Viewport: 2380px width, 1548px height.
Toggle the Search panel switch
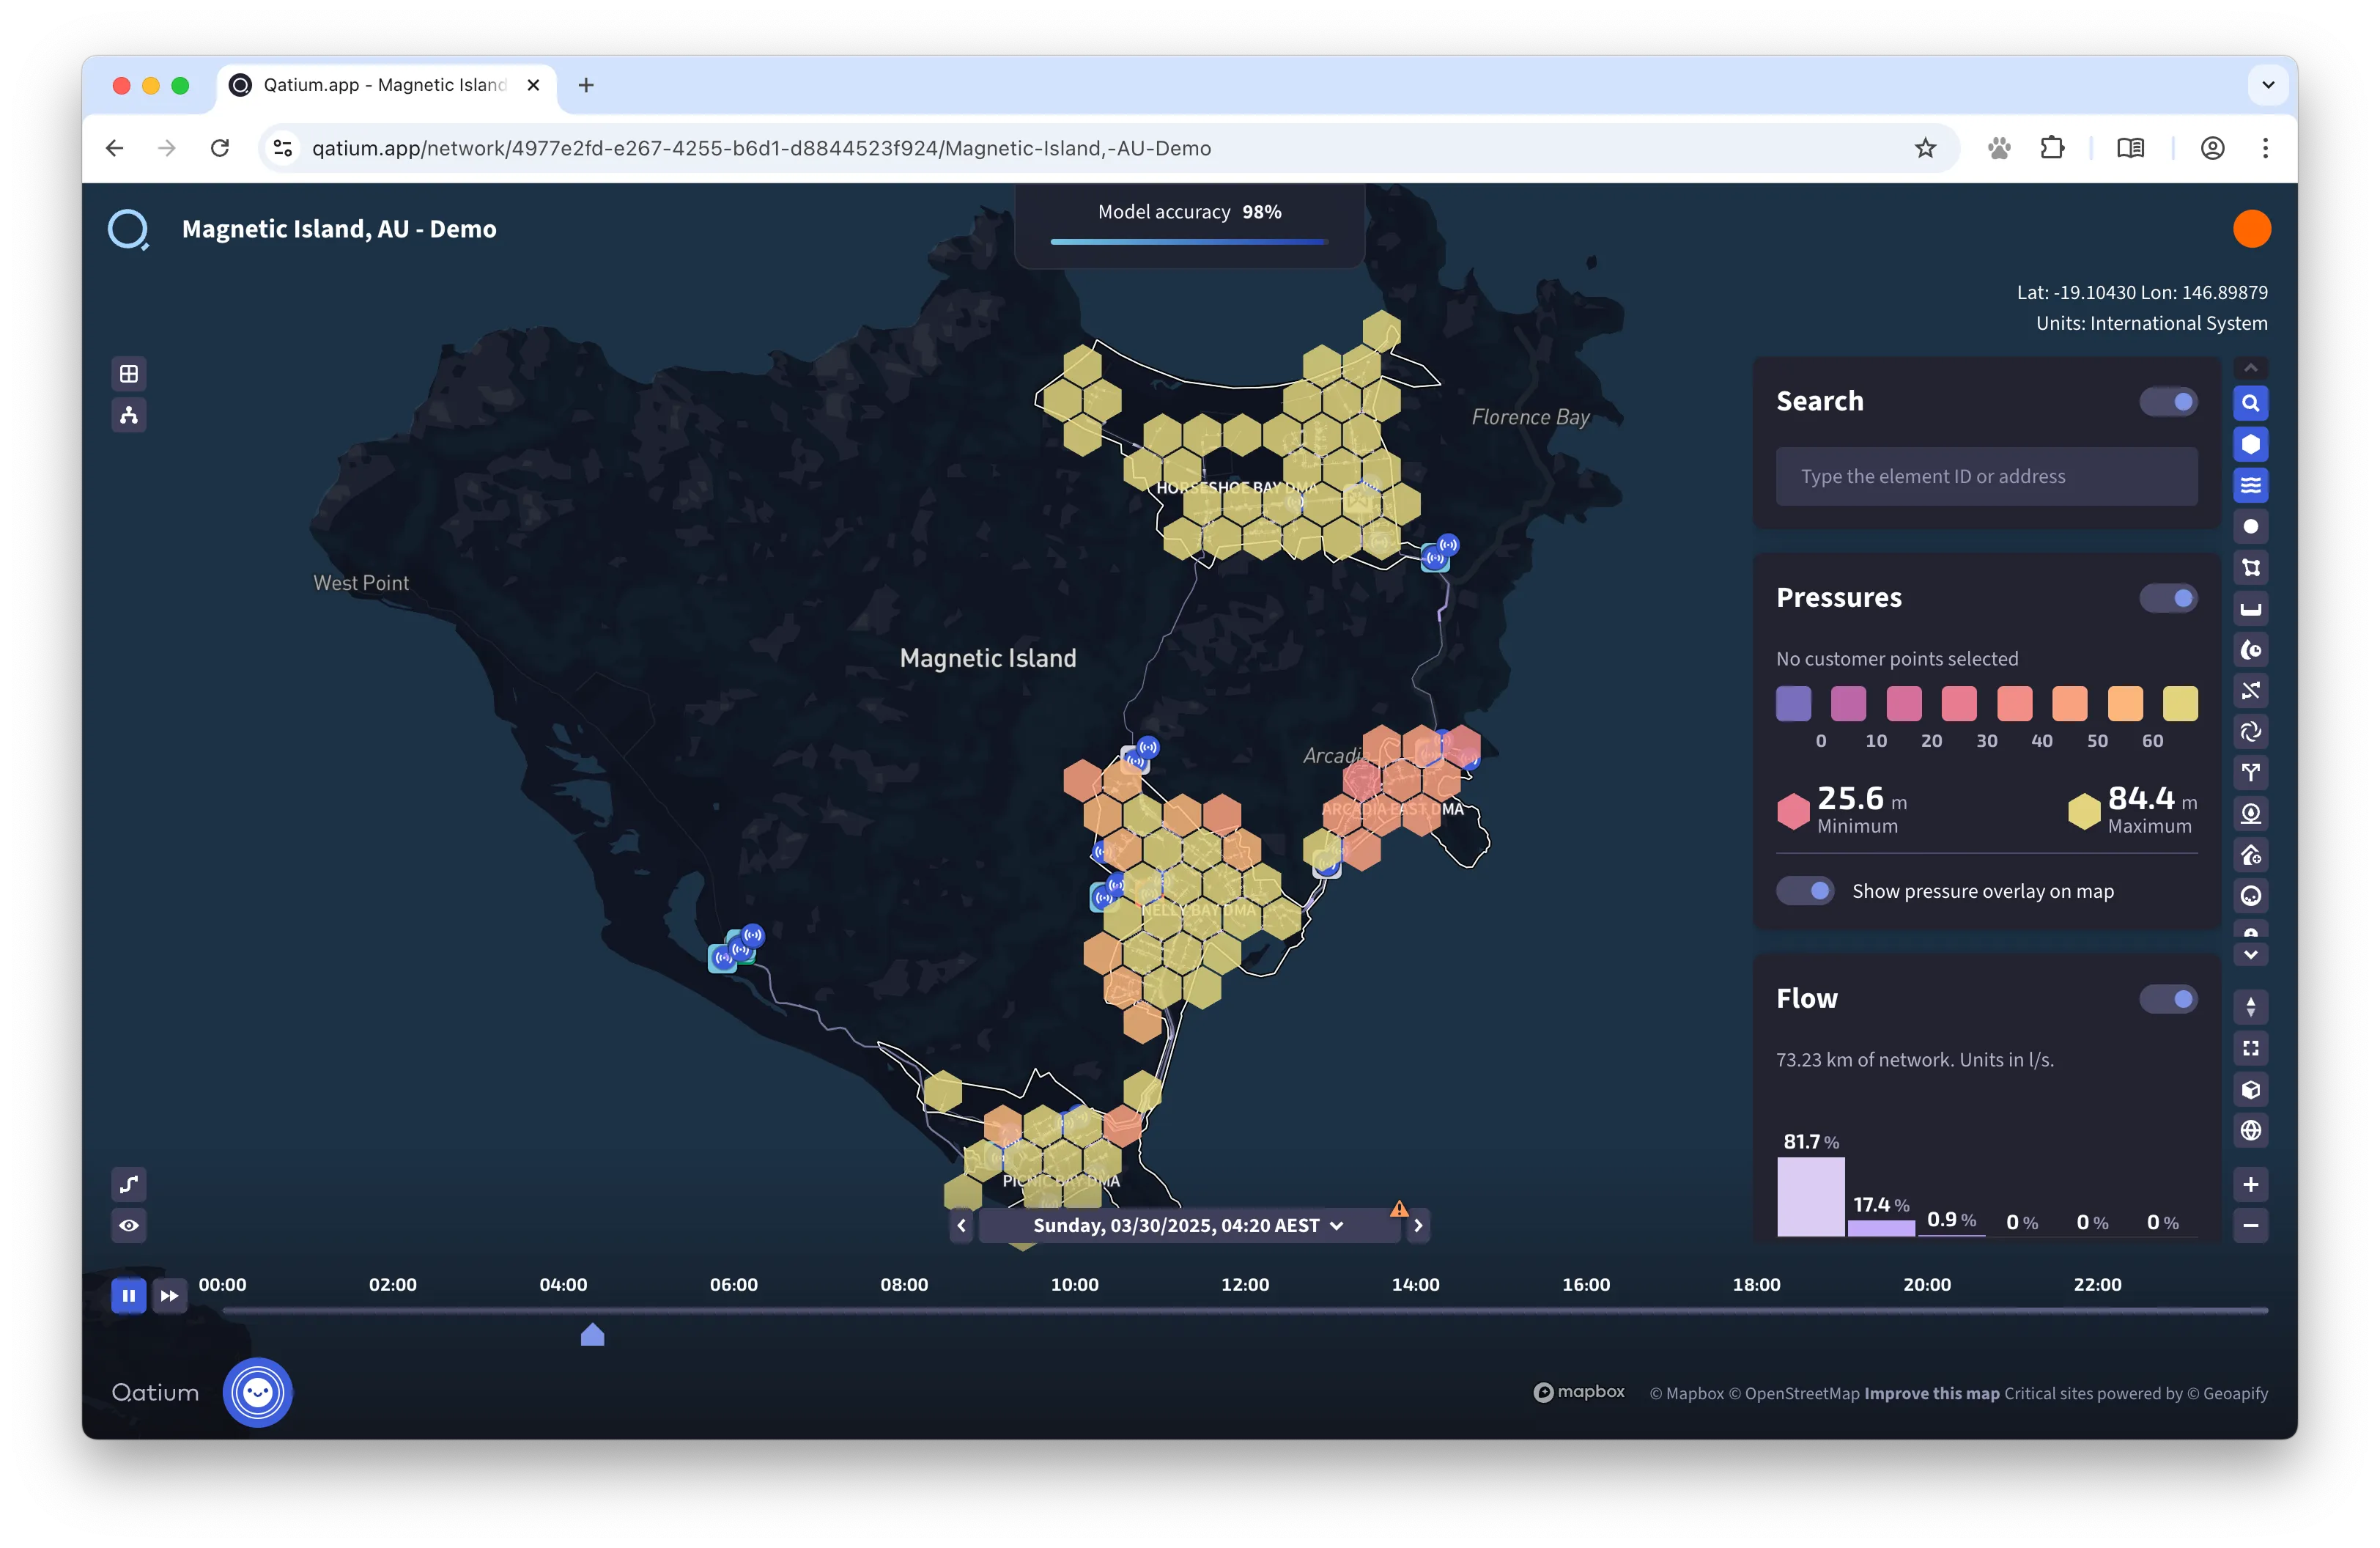pos(2168,401)
